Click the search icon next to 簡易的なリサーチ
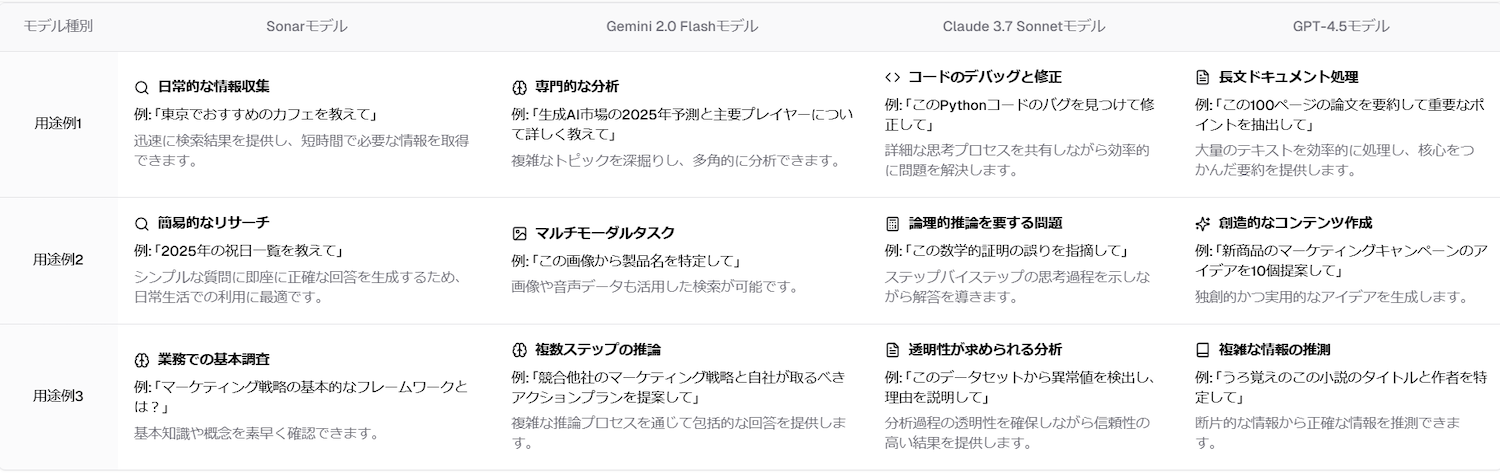The width and height of the screenshot is (1500, 476). (141, 224)
